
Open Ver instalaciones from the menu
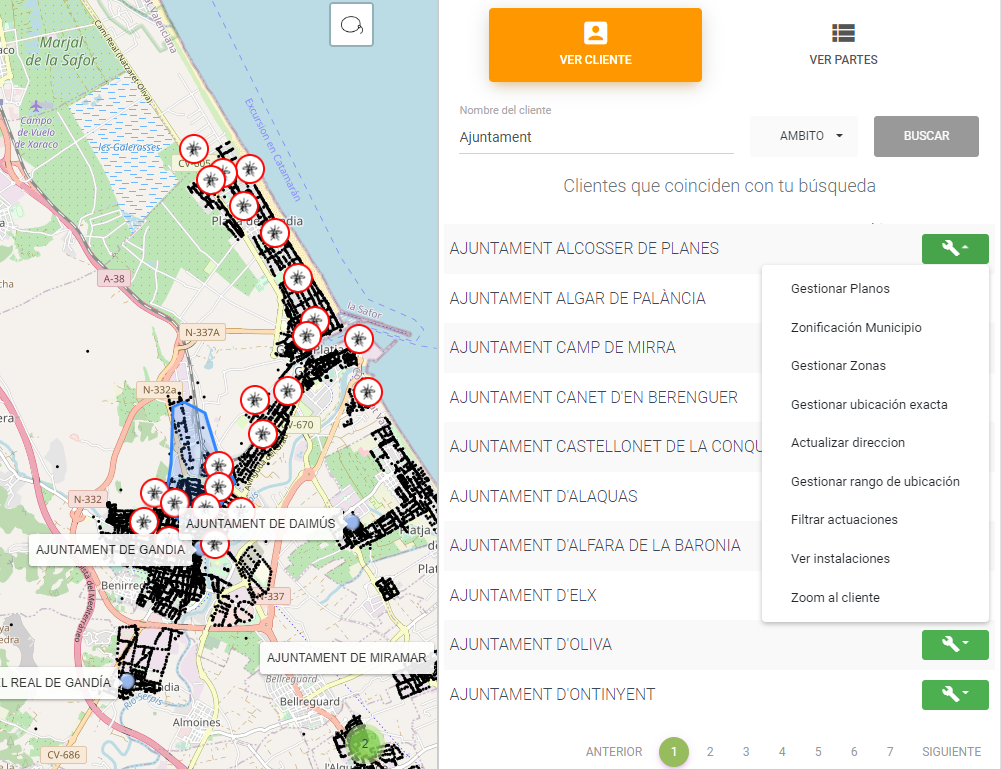[875, 559]
